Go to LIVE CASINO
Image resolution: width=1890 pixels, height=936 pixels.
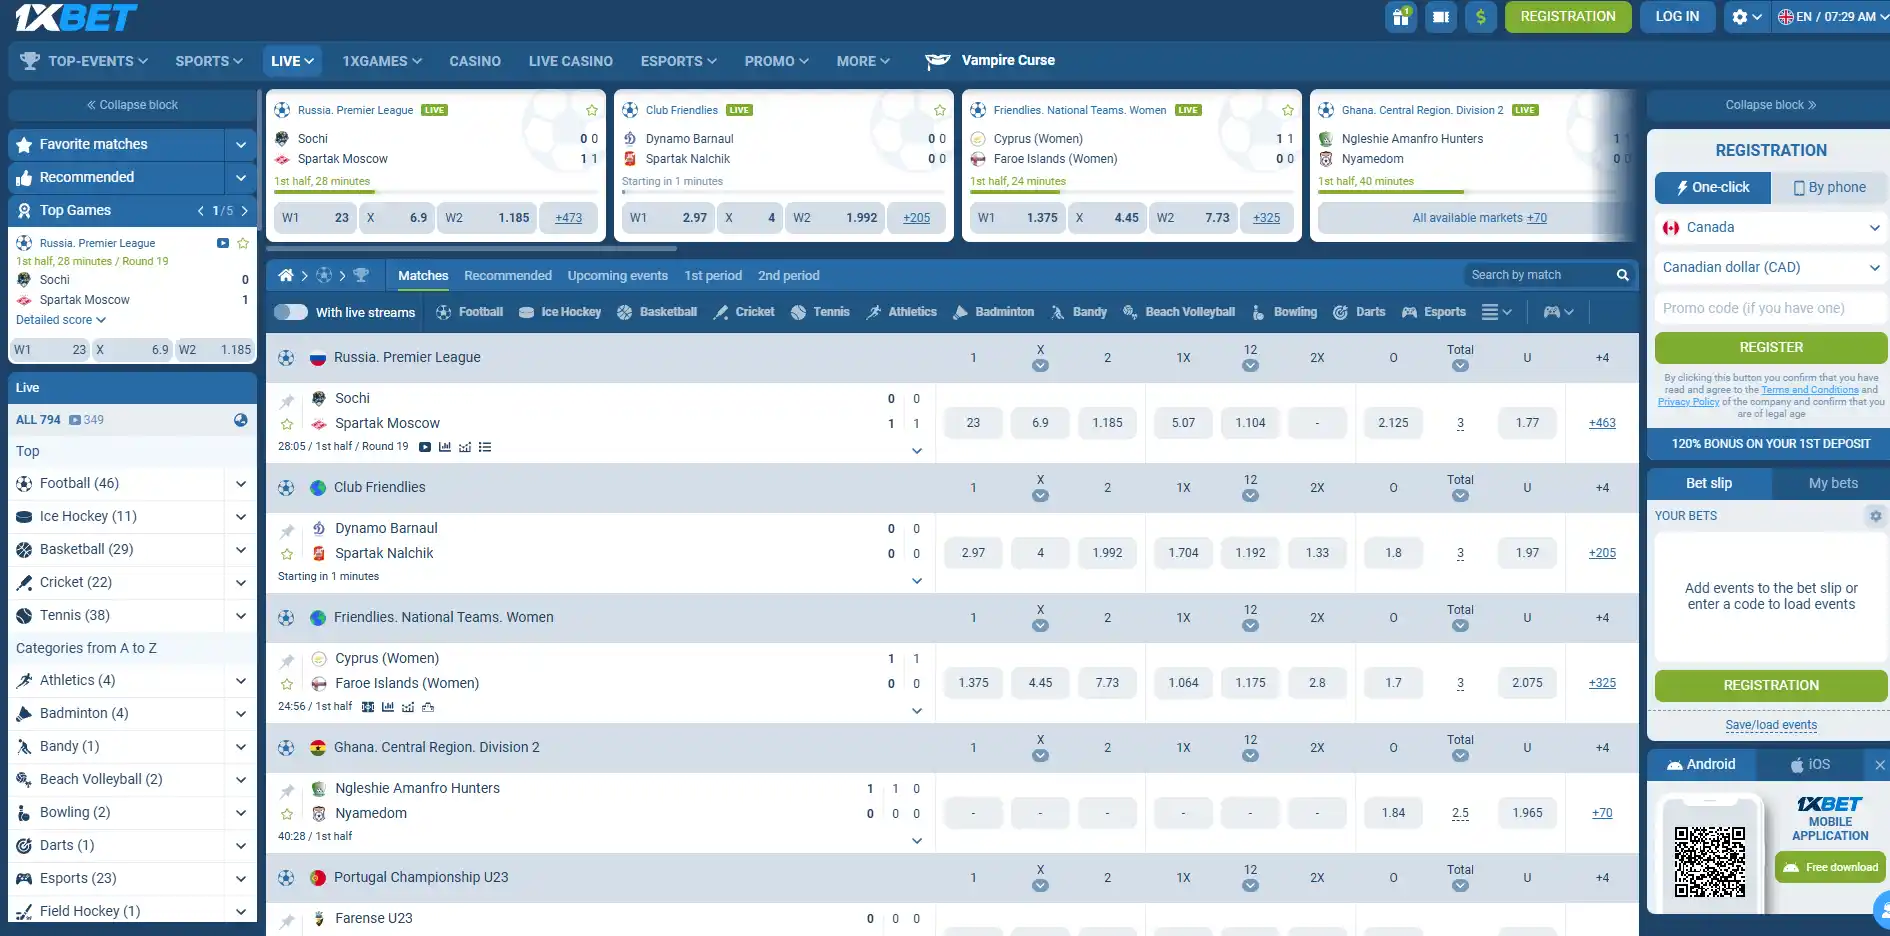point(571,61)
